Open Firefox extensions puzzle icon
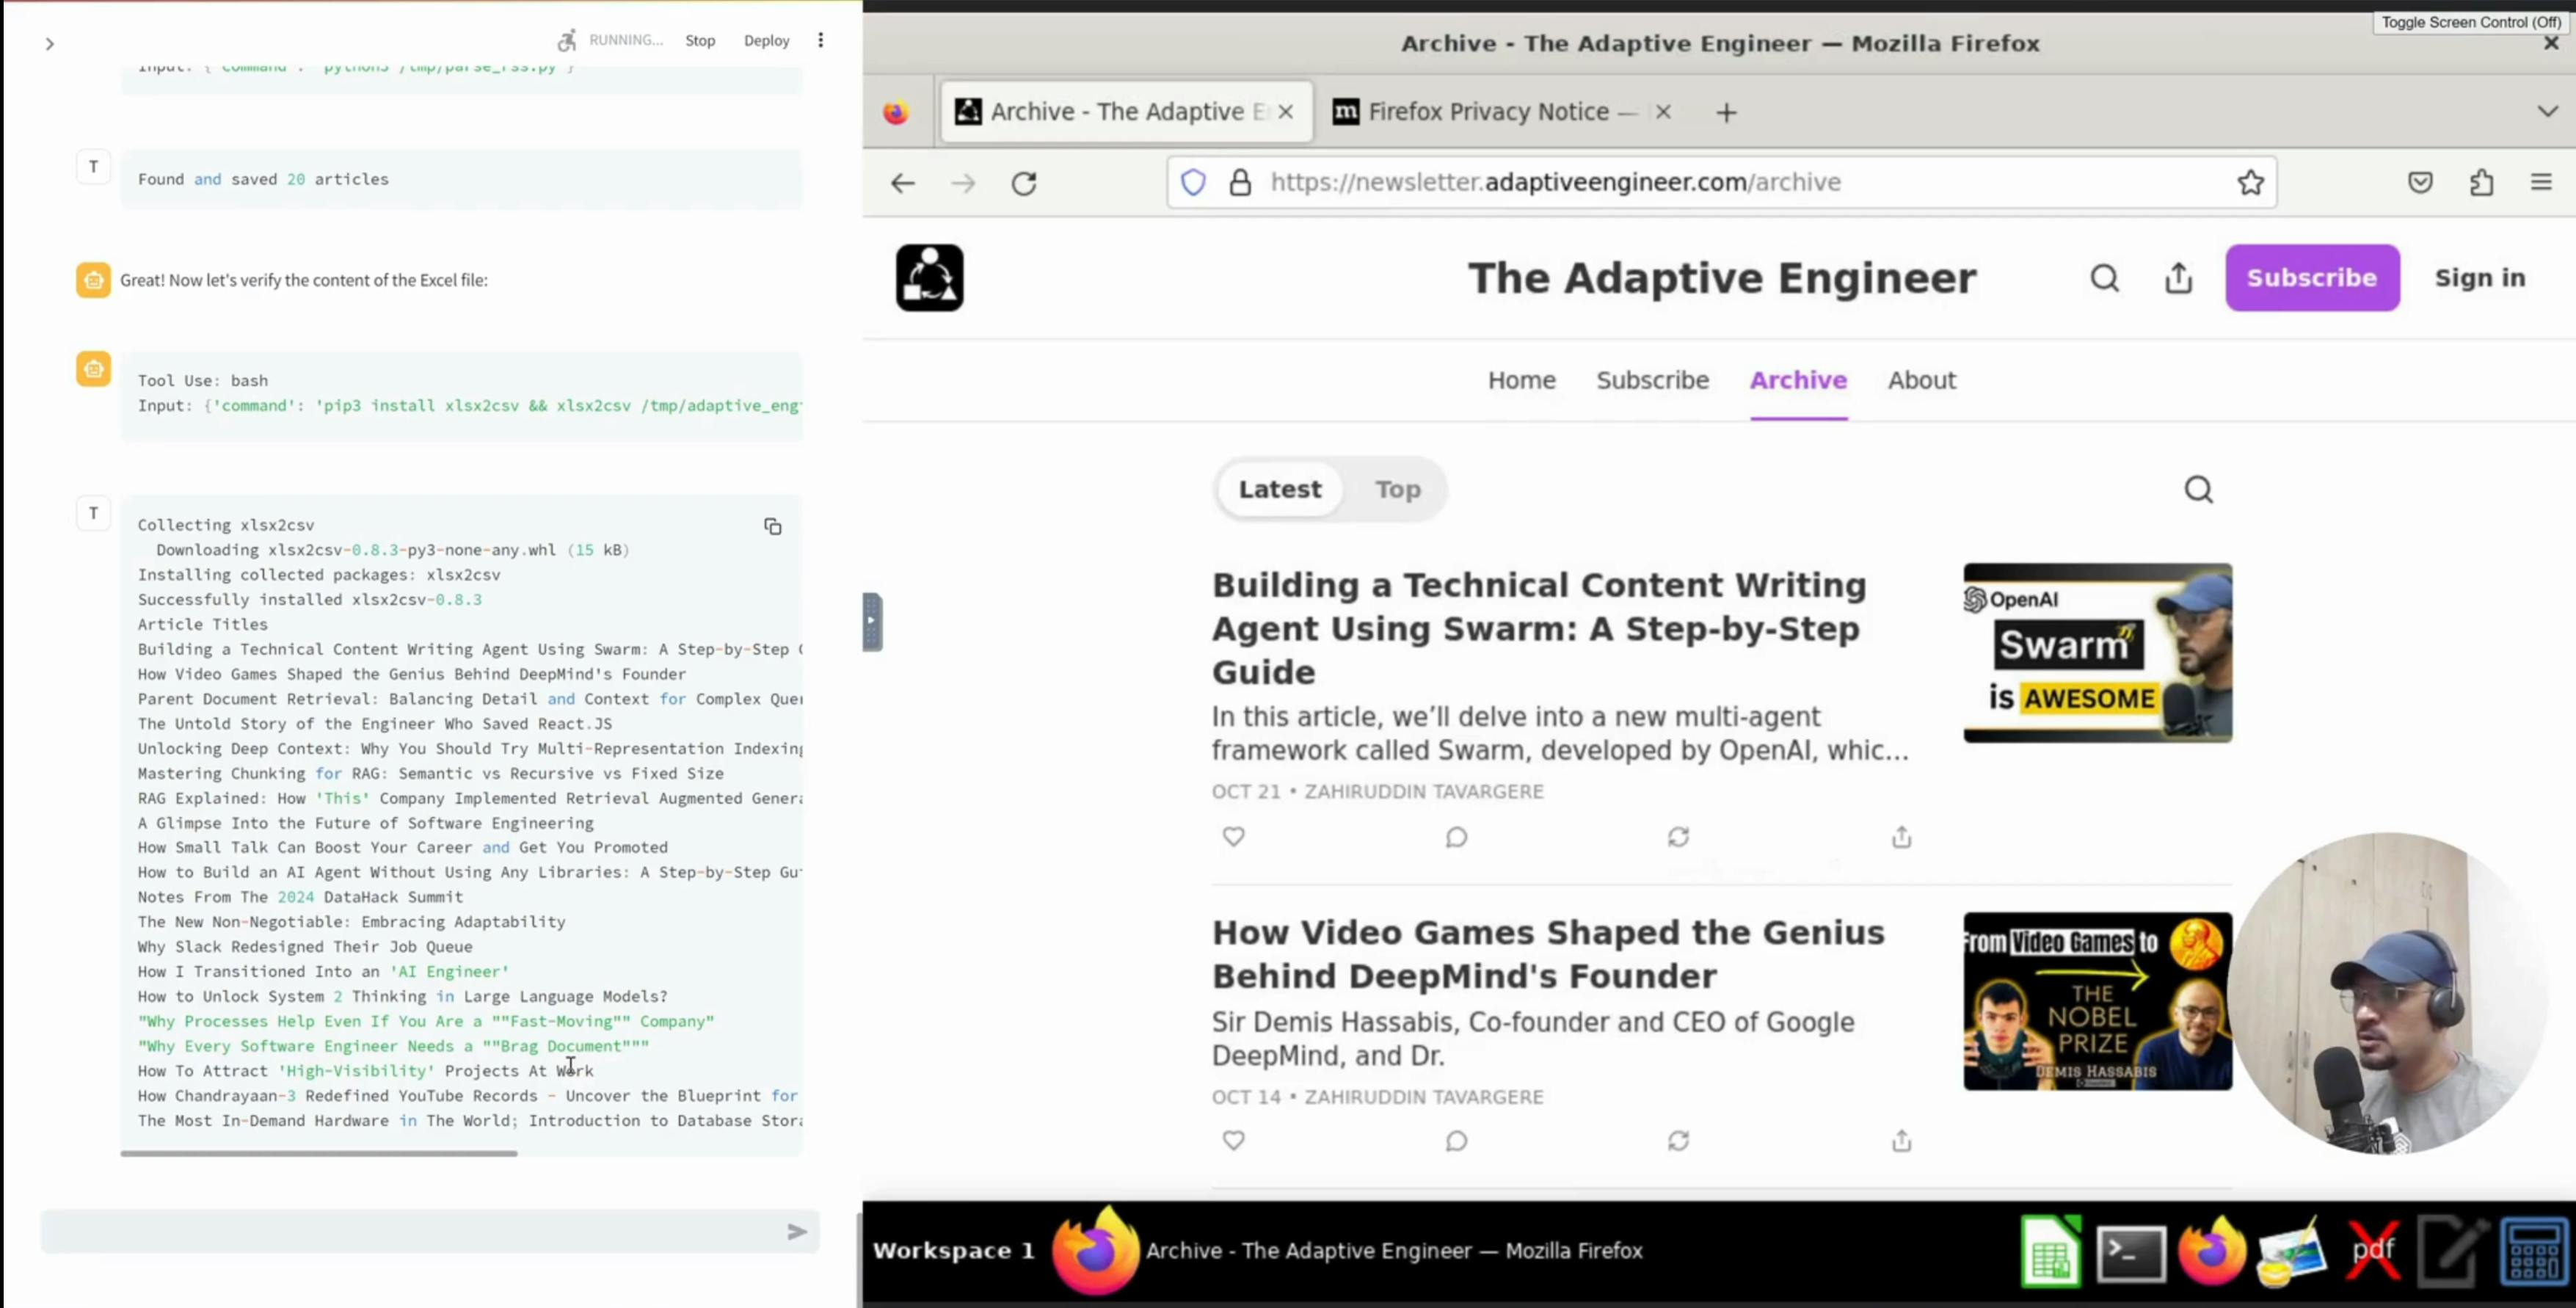Viewport: 2576px width, 1308px height. pos(2481,182)
